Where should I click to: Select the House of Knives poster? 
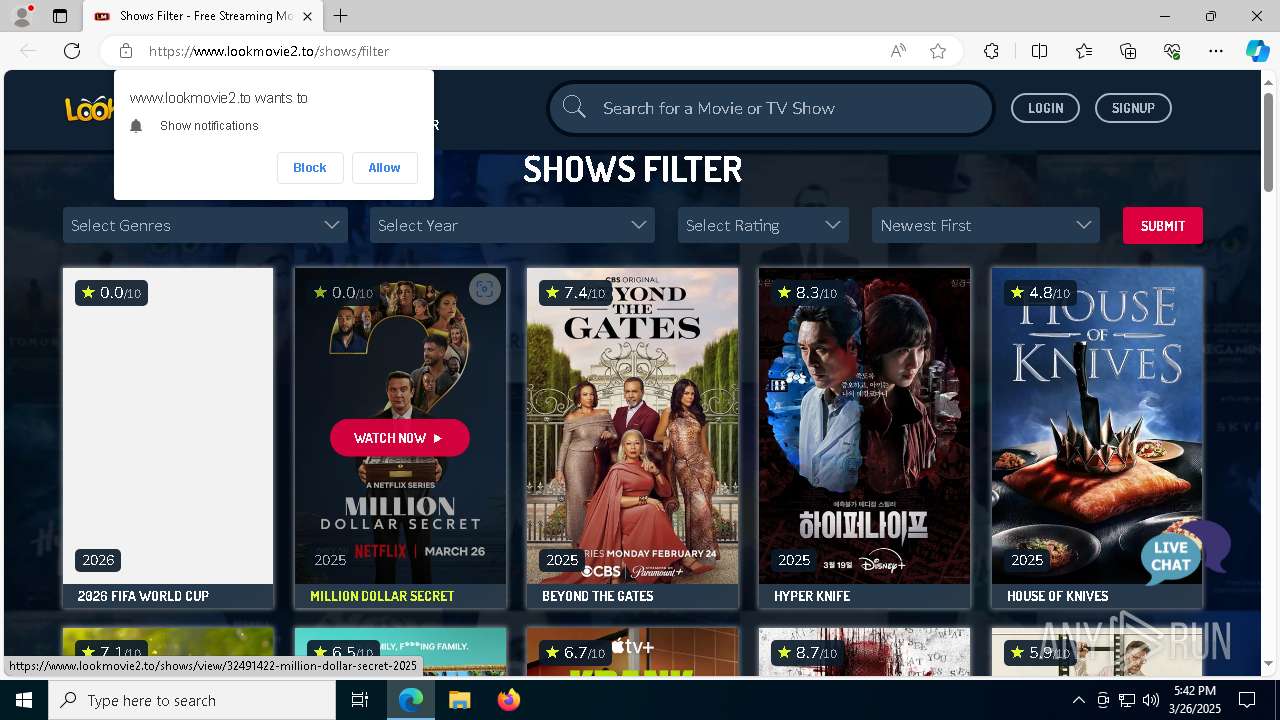pyautogui.click(x=1097, y=425)
